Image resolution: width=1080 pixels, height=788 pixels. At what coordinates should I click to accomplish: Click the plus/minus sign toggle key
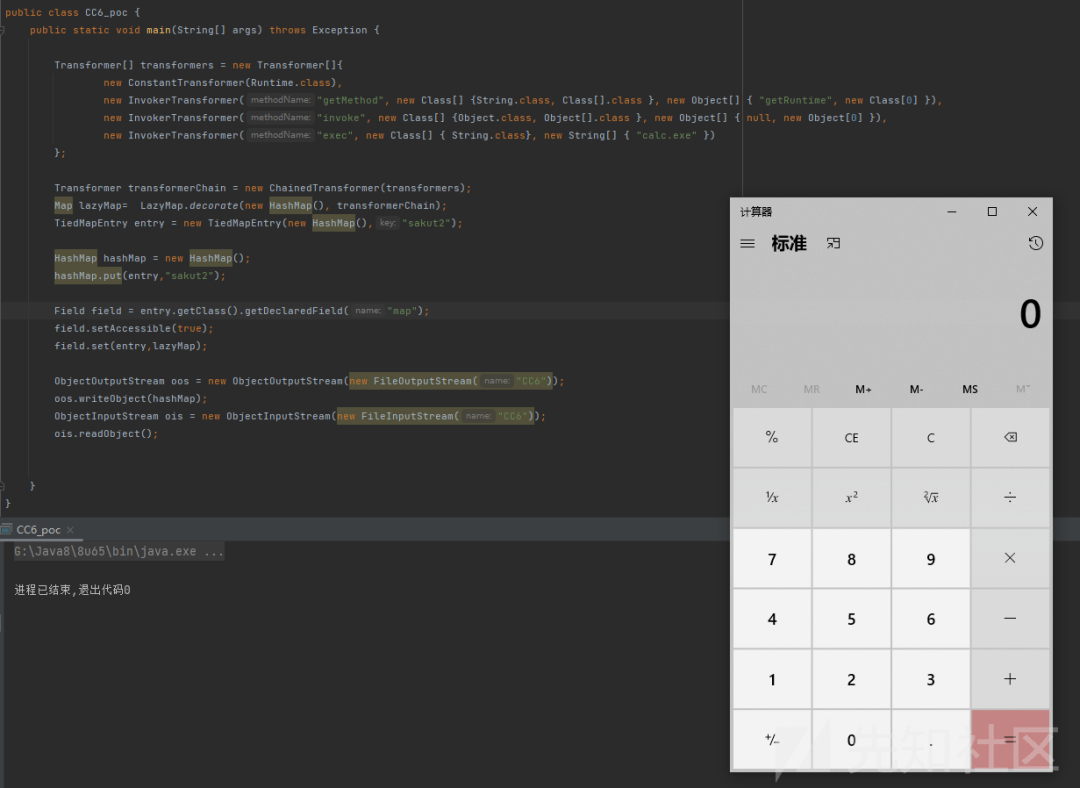(772, 739)
